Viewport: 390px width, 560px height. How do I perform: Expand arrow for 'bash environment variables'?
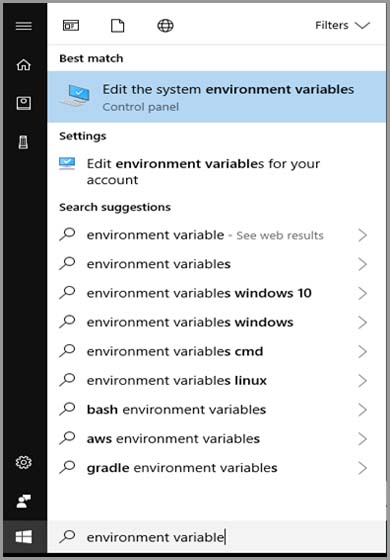point(362,410)
